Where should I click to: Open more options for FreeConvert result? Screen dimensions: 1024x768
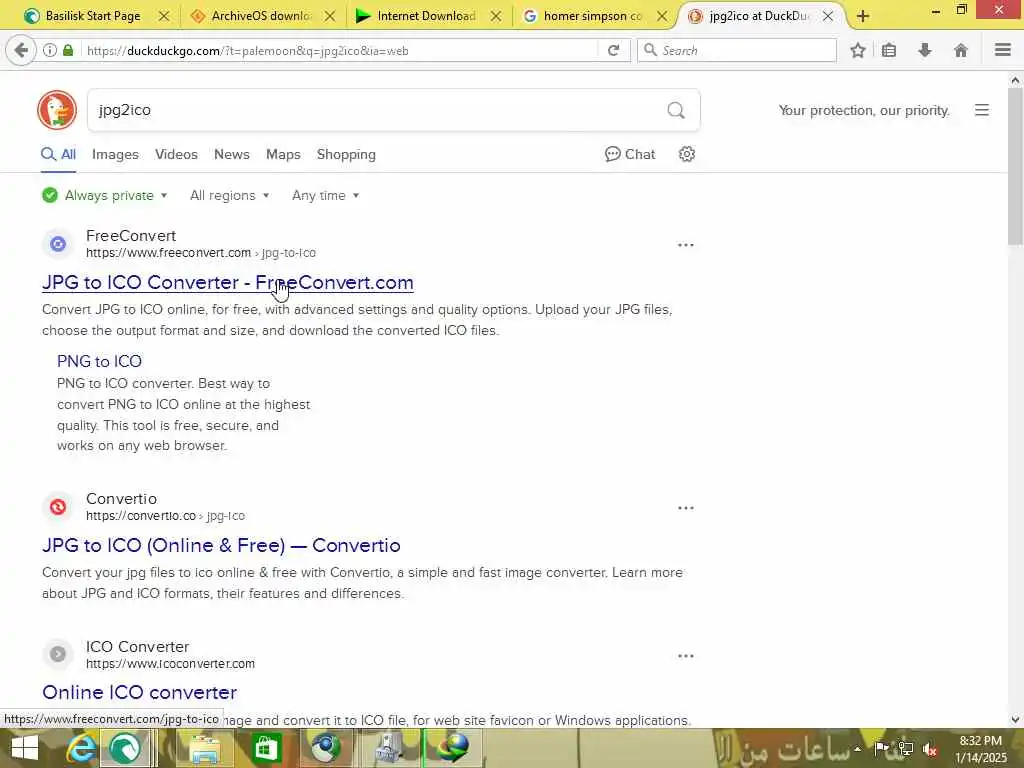(686, 245)
